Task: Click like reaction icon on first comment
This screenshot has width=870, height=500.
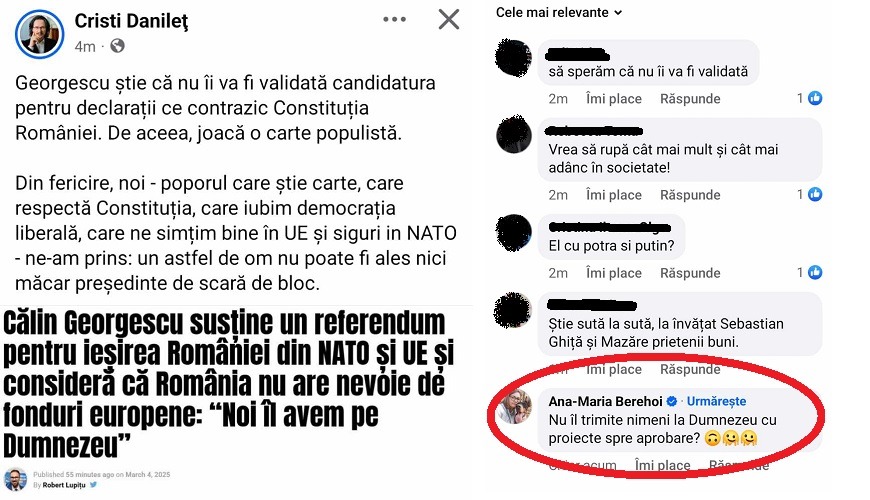Action: coord(815,98)
